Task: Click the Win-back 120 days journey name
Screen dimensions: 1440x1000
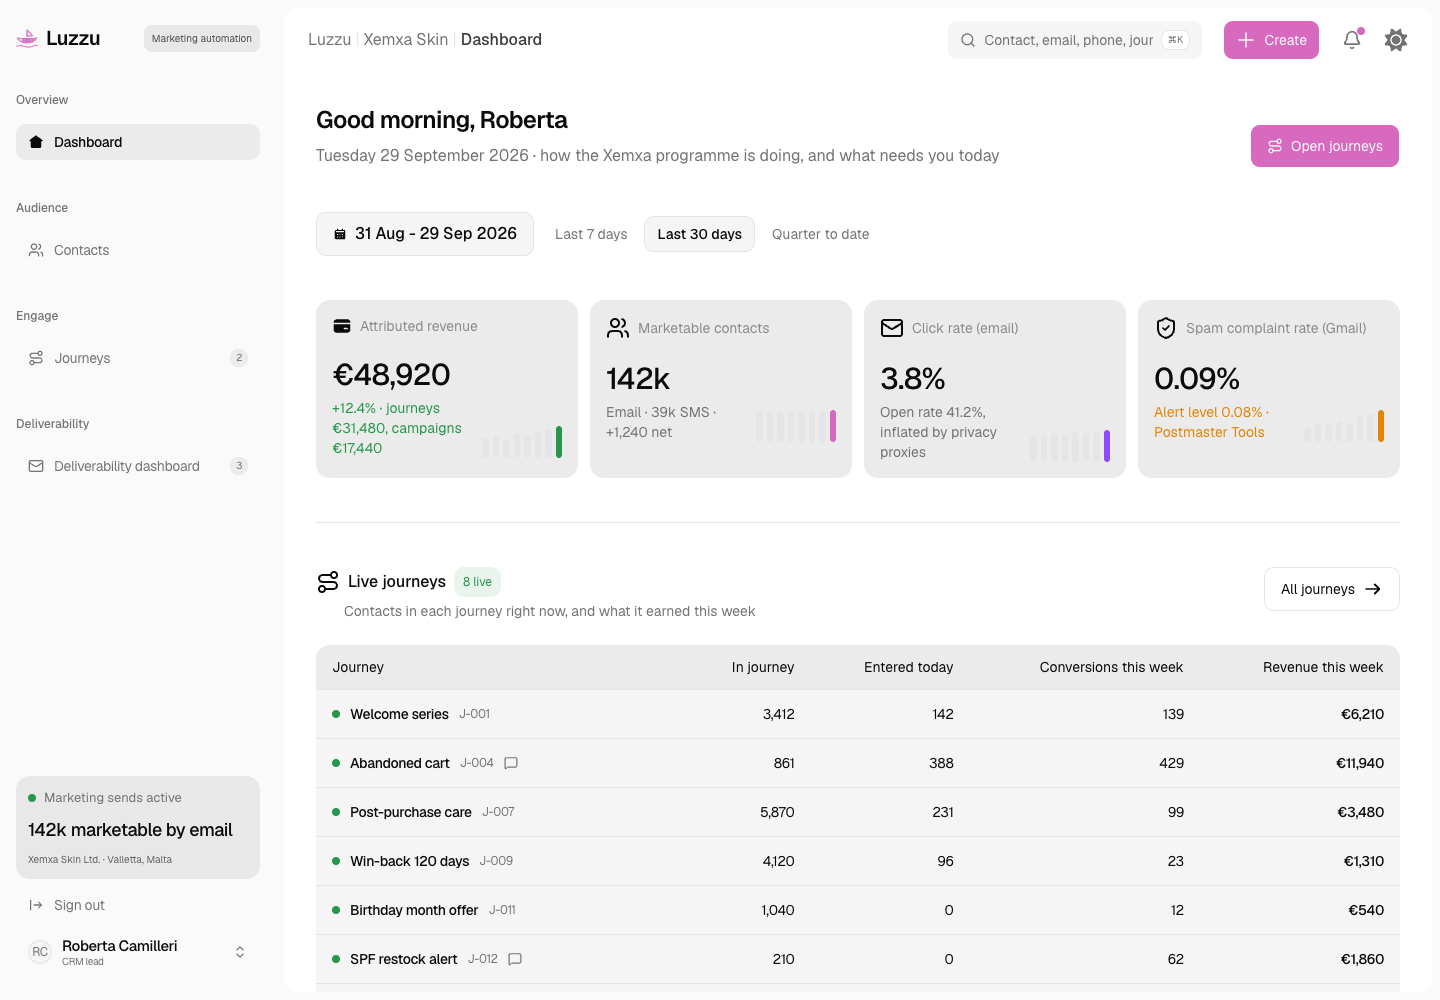Action: 410,861
